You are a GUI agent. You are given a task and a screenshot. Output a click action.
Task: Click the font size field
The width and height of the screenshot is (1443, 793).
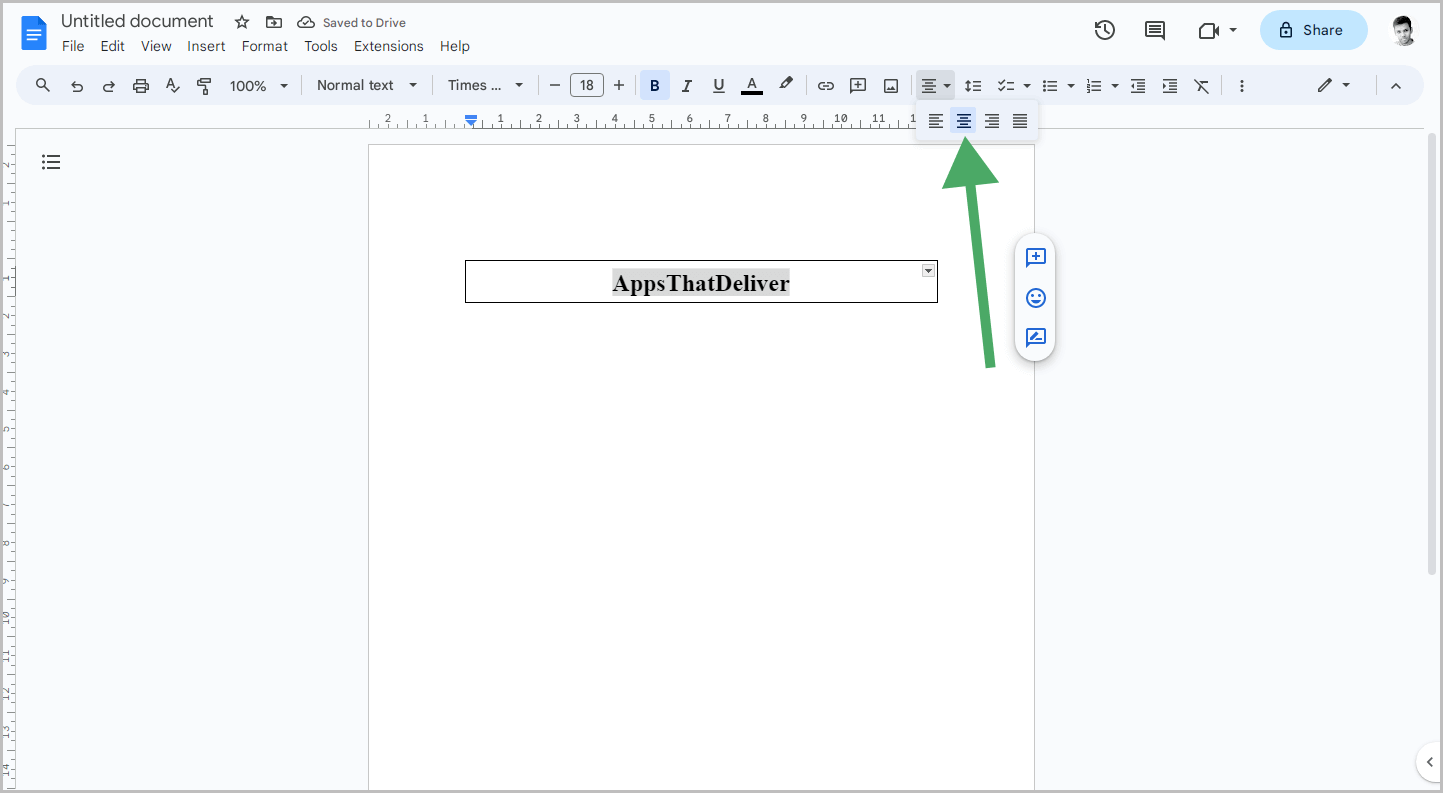coord(587,85)
